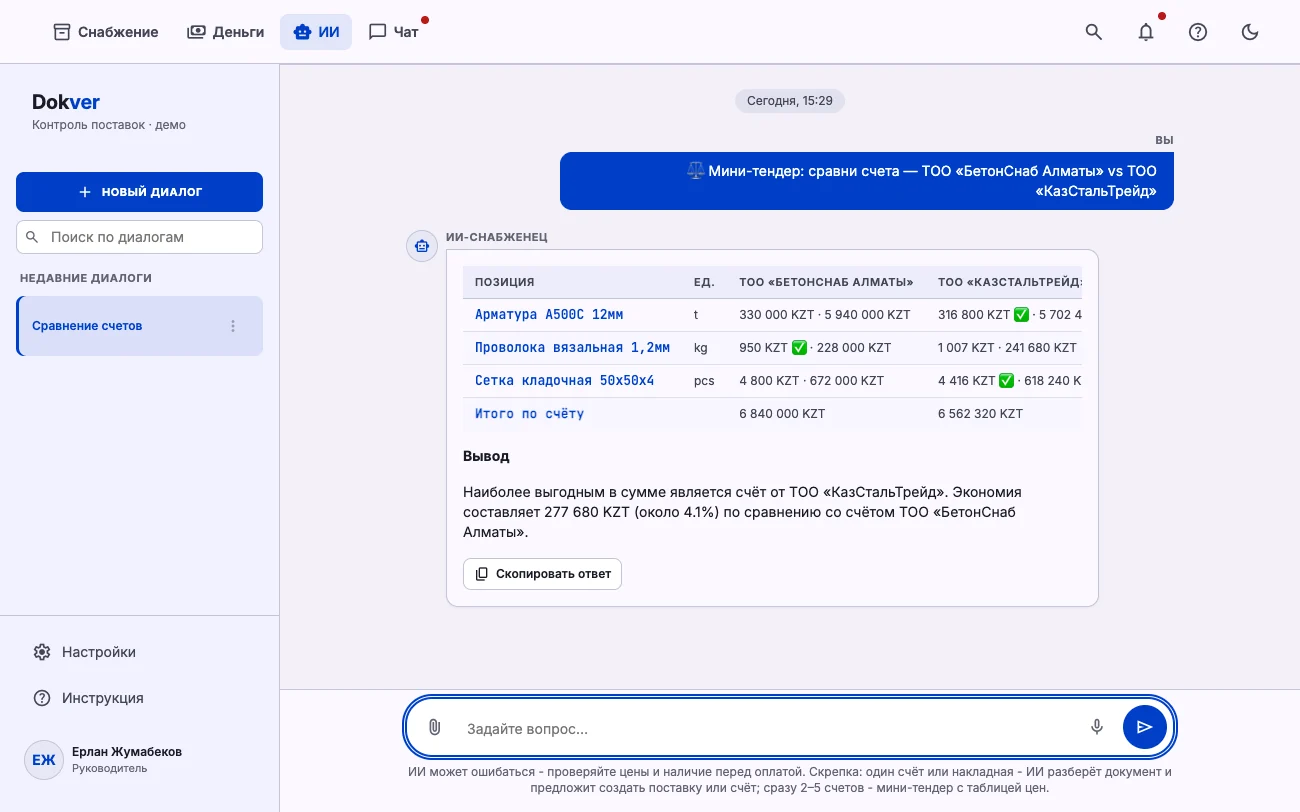
Task: Click the search magnifier icon in top bar
Action: [x=1094, y=32]
